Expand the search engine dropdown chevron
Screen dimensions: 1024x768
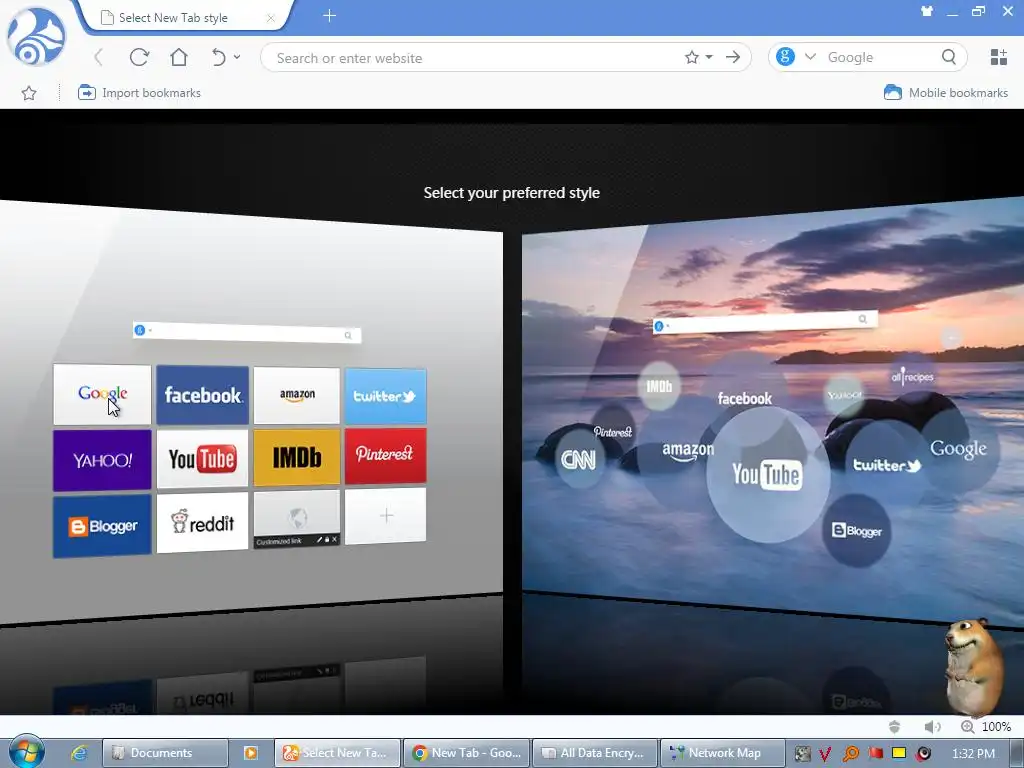(810, 57)
